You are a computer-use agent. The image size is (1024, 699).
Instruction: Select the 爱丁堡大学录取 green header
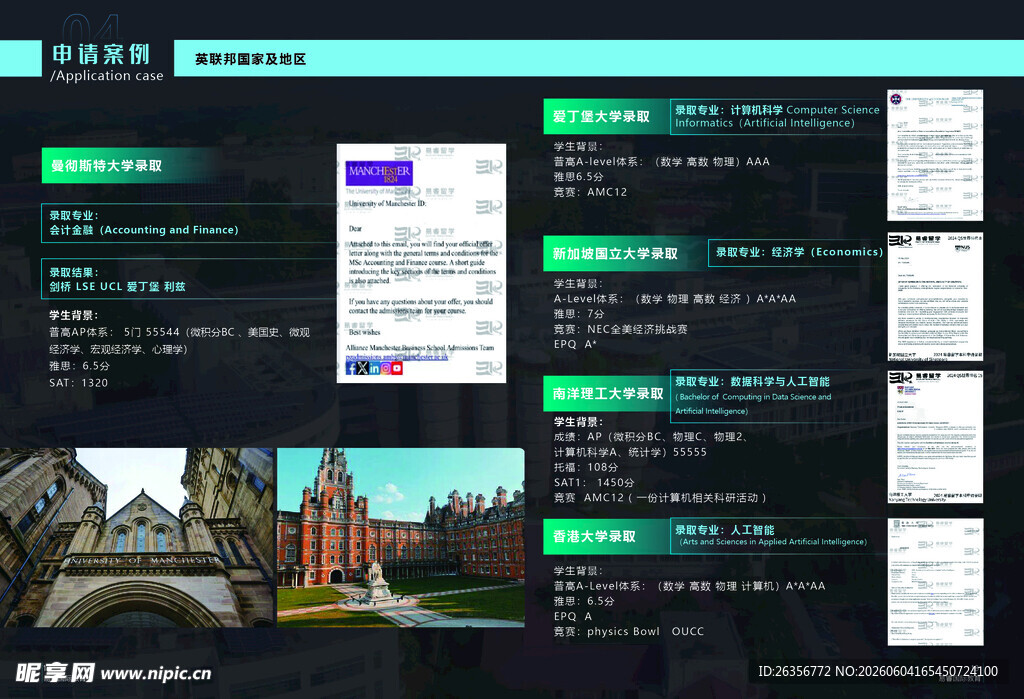click(x=607, y=116)
